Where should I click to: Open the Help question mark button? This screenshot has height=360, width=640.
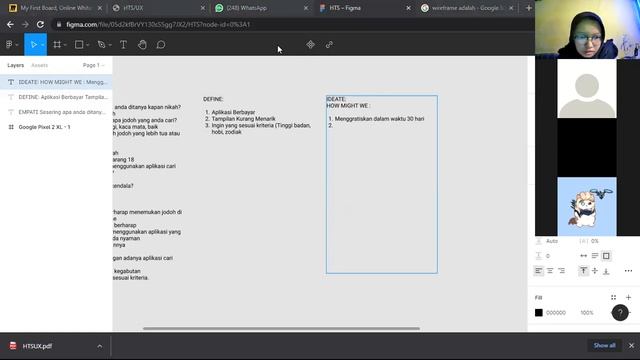[620, 313]
